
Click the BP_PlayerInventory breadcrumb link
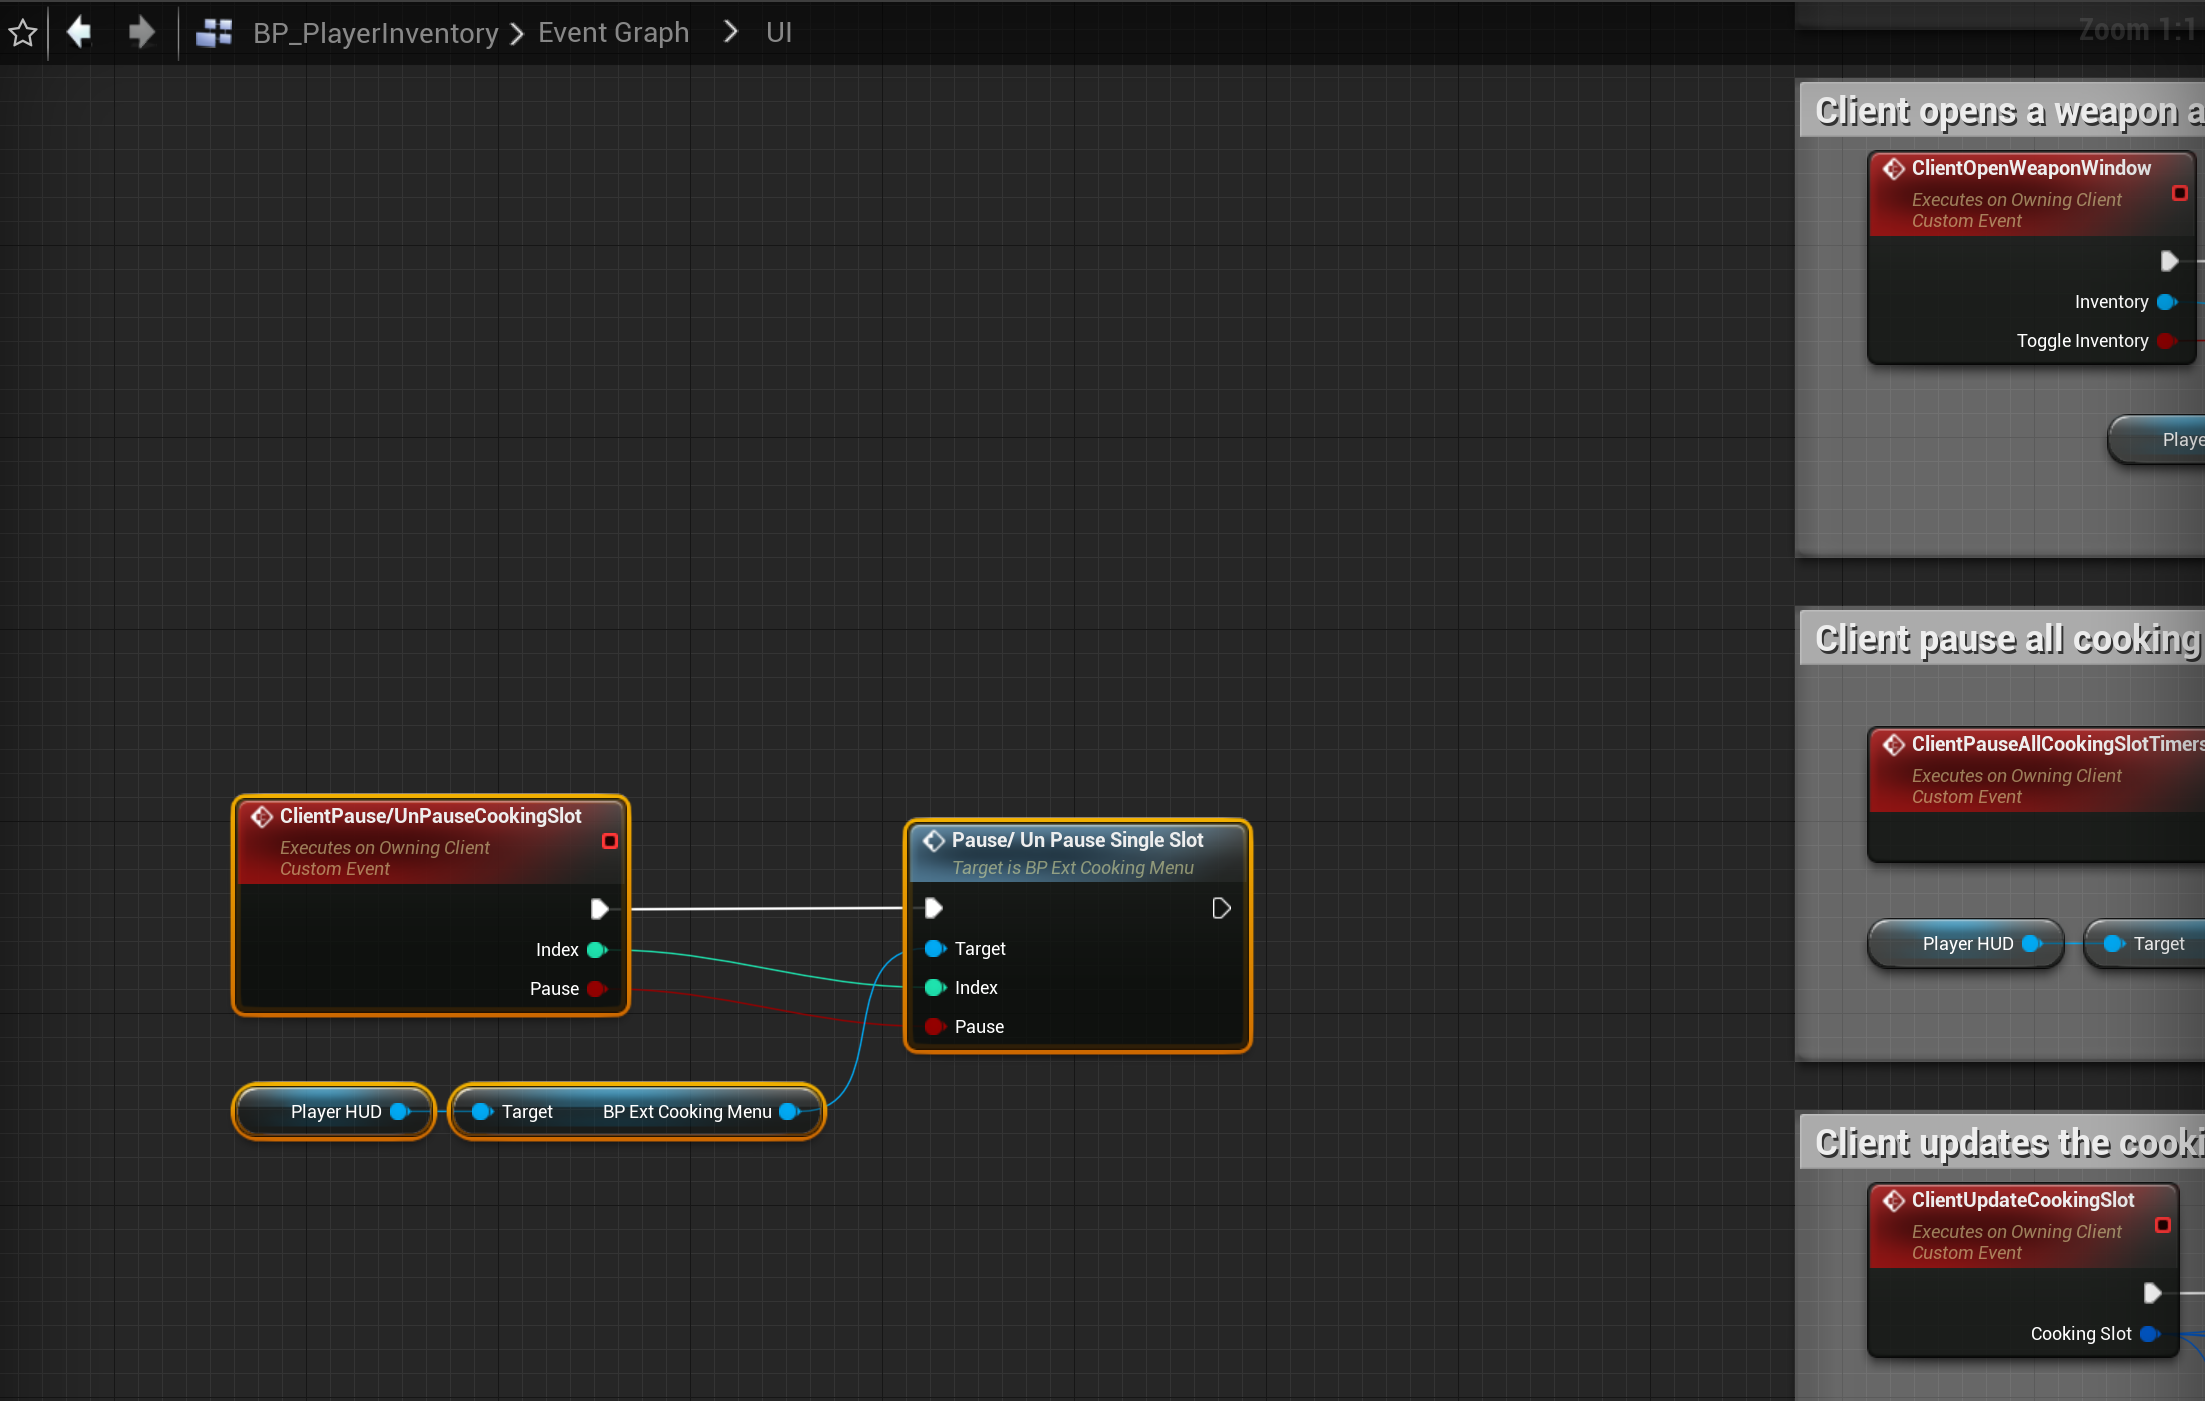tap(375, 33)
